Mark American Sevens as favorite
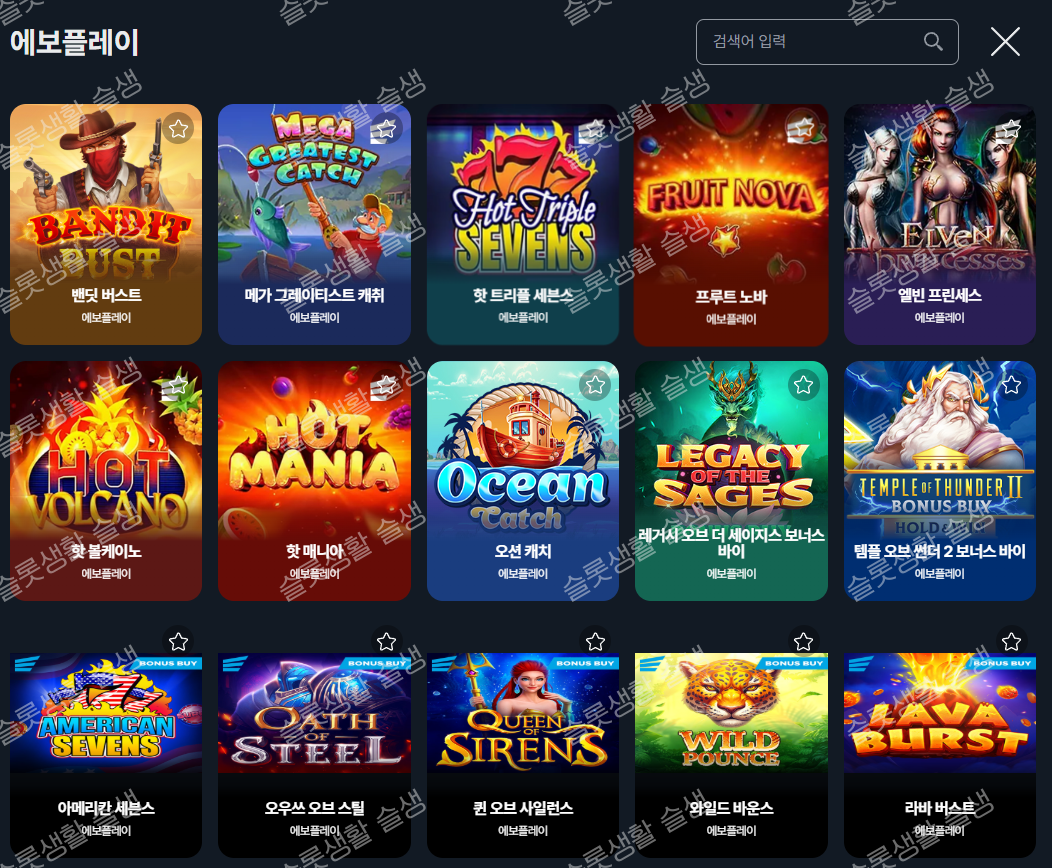 (x=178, y=642)
